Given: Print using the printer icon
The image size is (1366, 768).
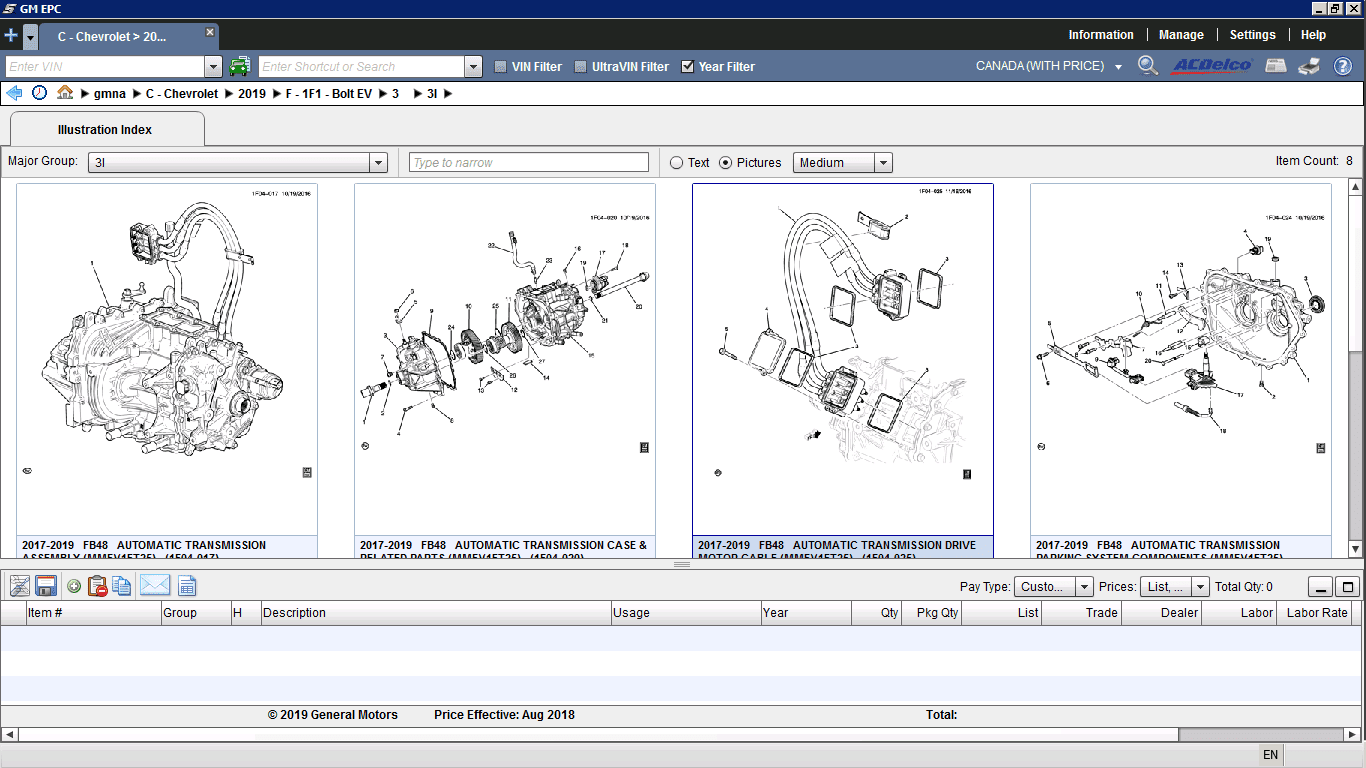Looking at the screenshot, I should click(1309, 67).
